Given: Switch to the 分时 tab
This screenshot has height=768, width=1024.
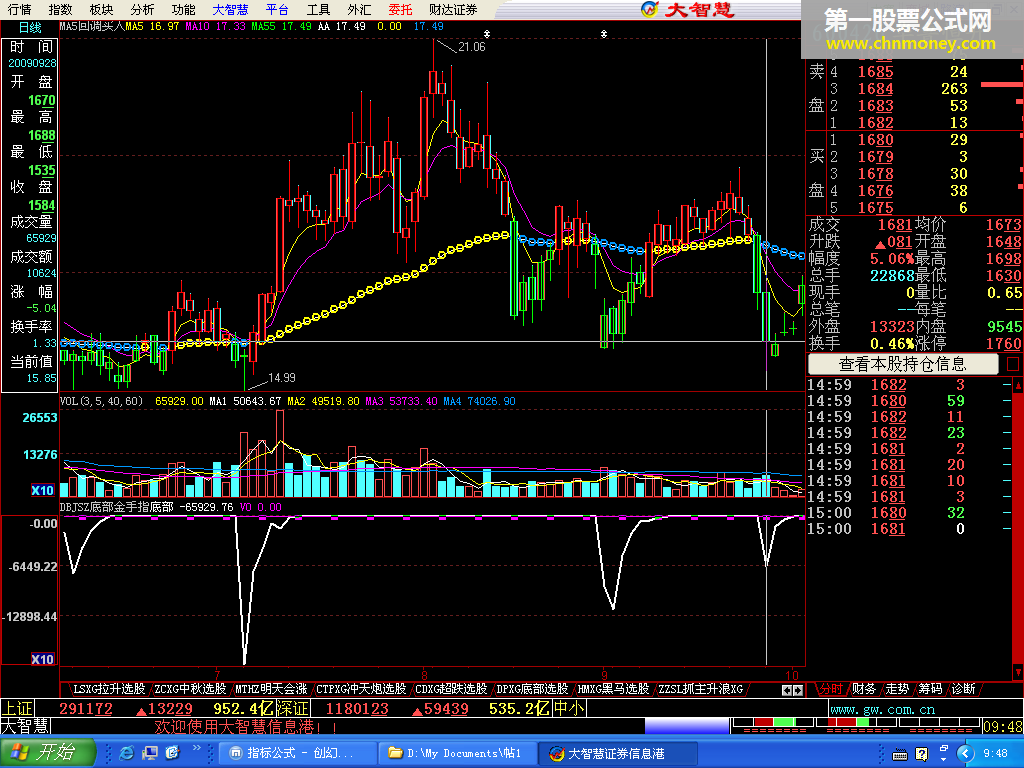Looking at the screenshot, I should (831, 689).
